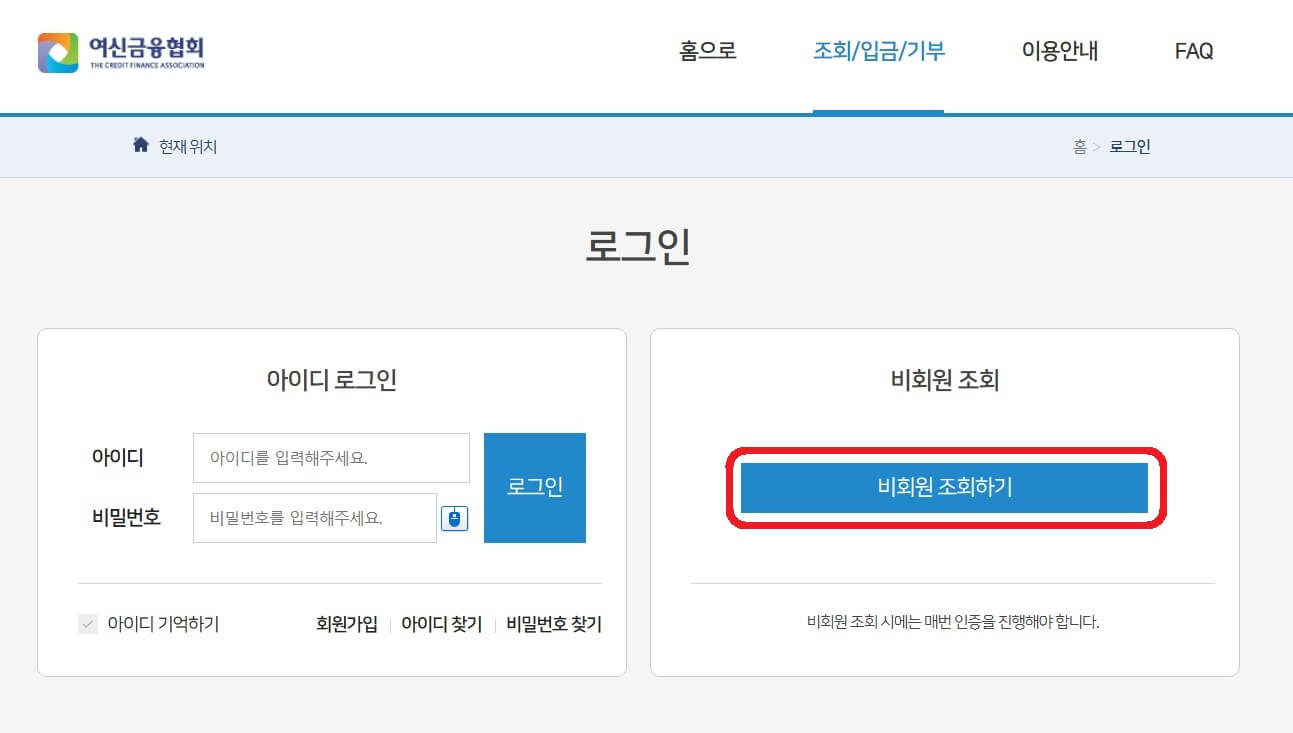
Task: Click the 로그인 breadcrumb text
Action: click(x=1130, y=146)
